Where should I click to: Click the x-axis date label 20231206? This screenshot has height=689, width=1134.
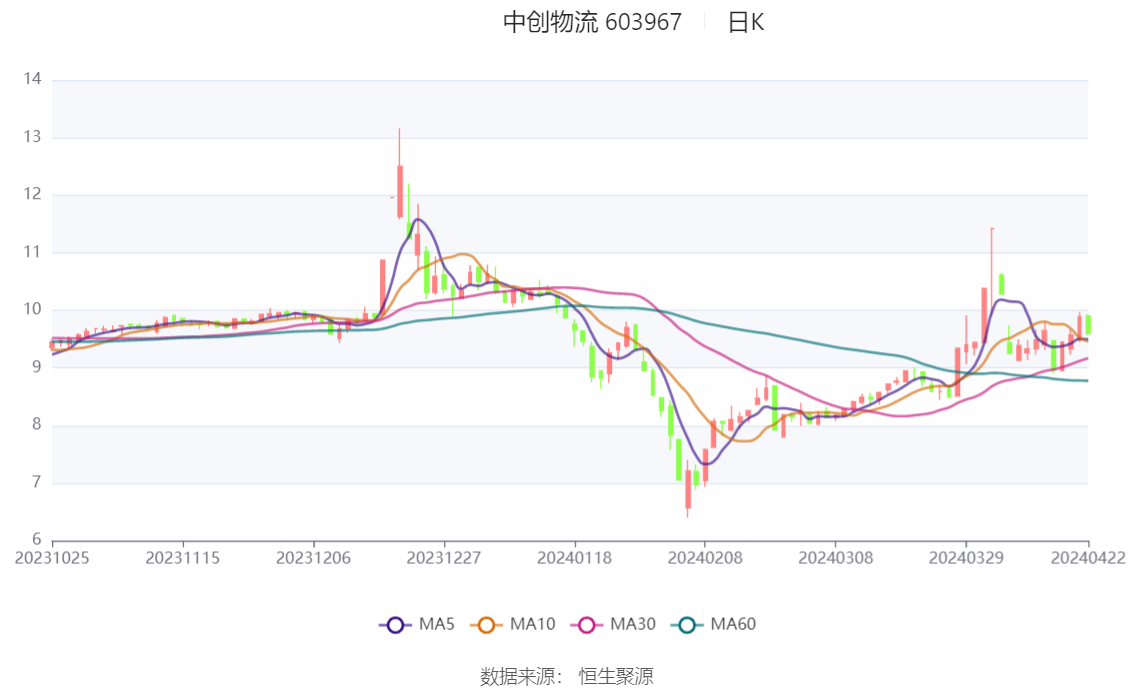(x=313, y=558)
